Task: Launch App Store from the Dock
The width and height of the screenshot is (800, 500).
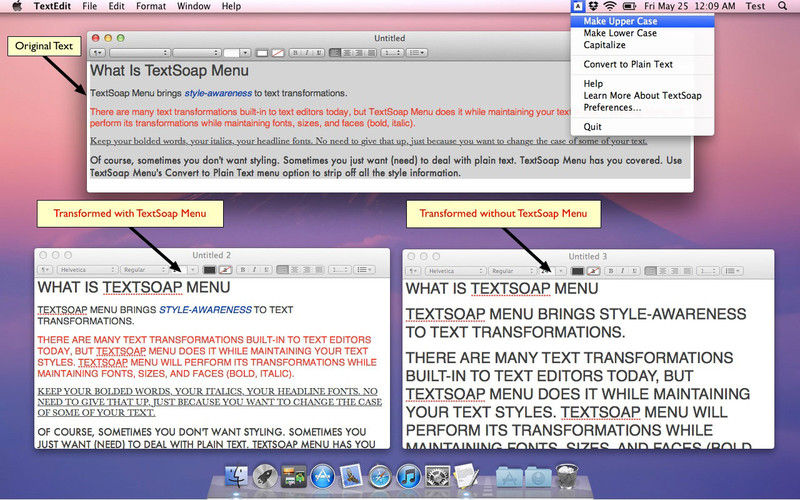Action: [322, 478]
